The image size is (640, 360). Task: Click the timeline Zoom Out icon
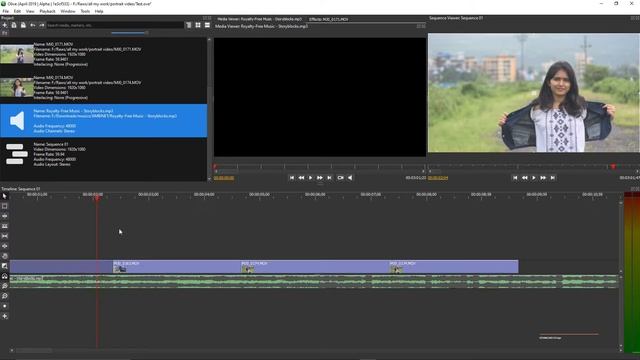[x=4, y=296]
